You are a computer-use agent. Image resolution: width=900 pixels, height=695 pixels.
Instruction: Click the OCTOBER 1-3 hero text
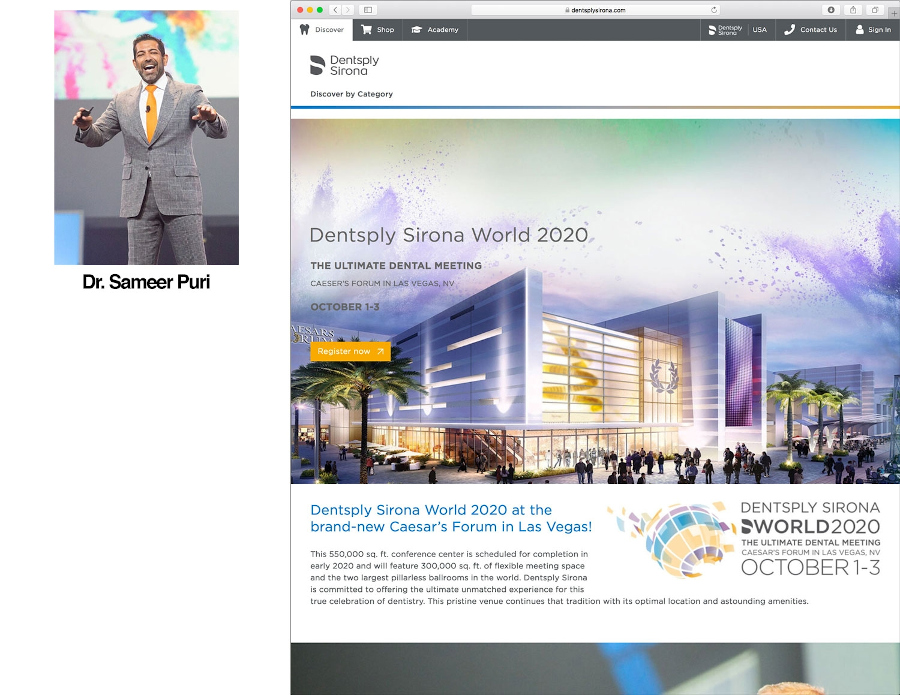click(x=345, y=307)
